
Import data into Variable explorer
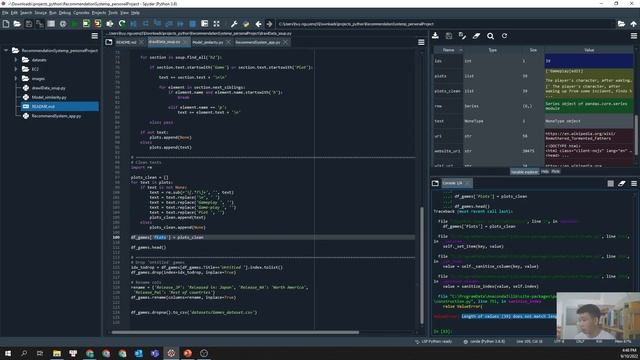(436, 36)
